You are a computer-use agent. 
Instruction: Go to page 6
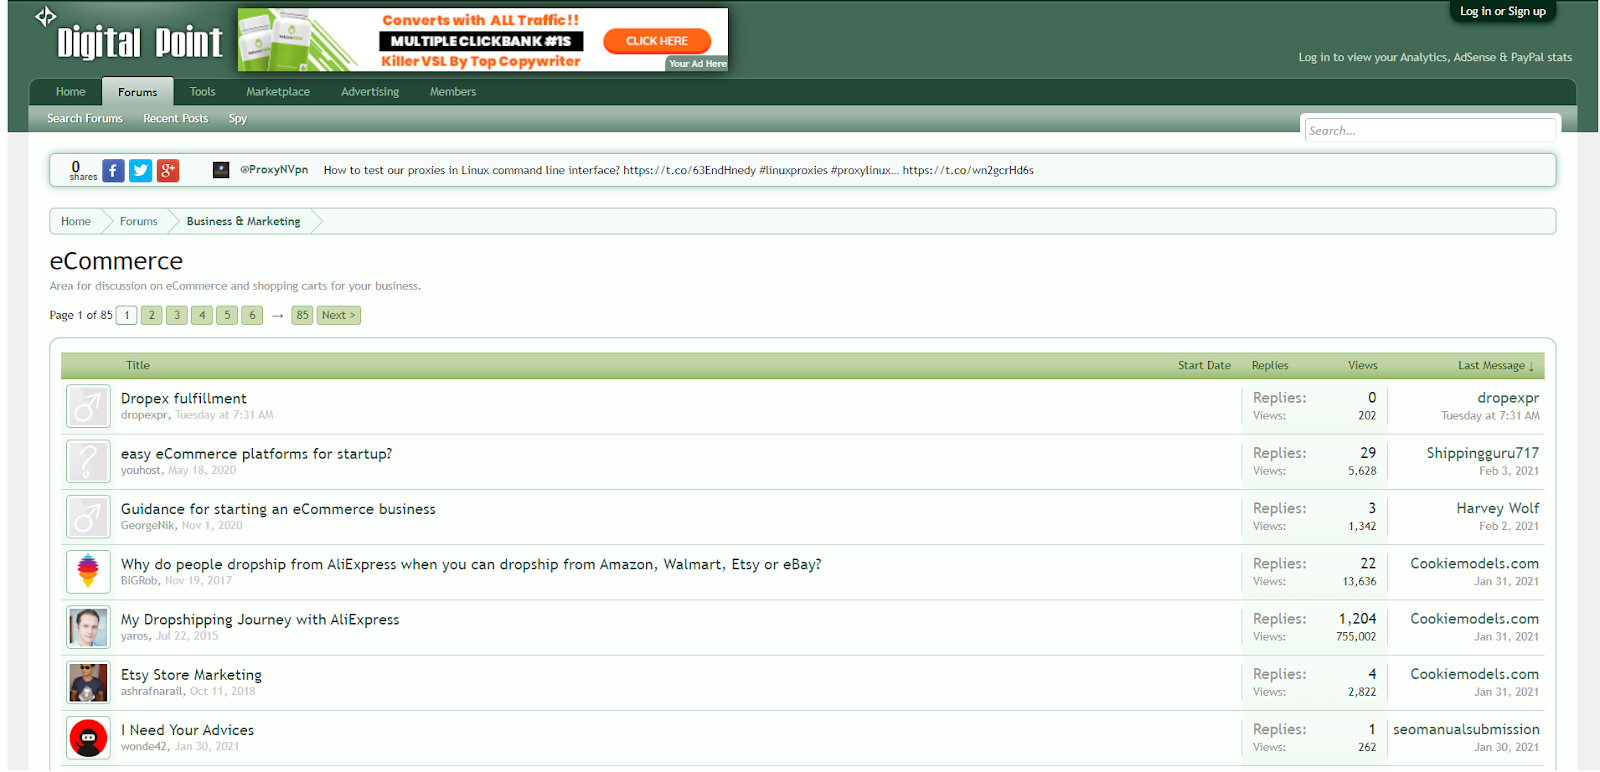click(252, 315)
